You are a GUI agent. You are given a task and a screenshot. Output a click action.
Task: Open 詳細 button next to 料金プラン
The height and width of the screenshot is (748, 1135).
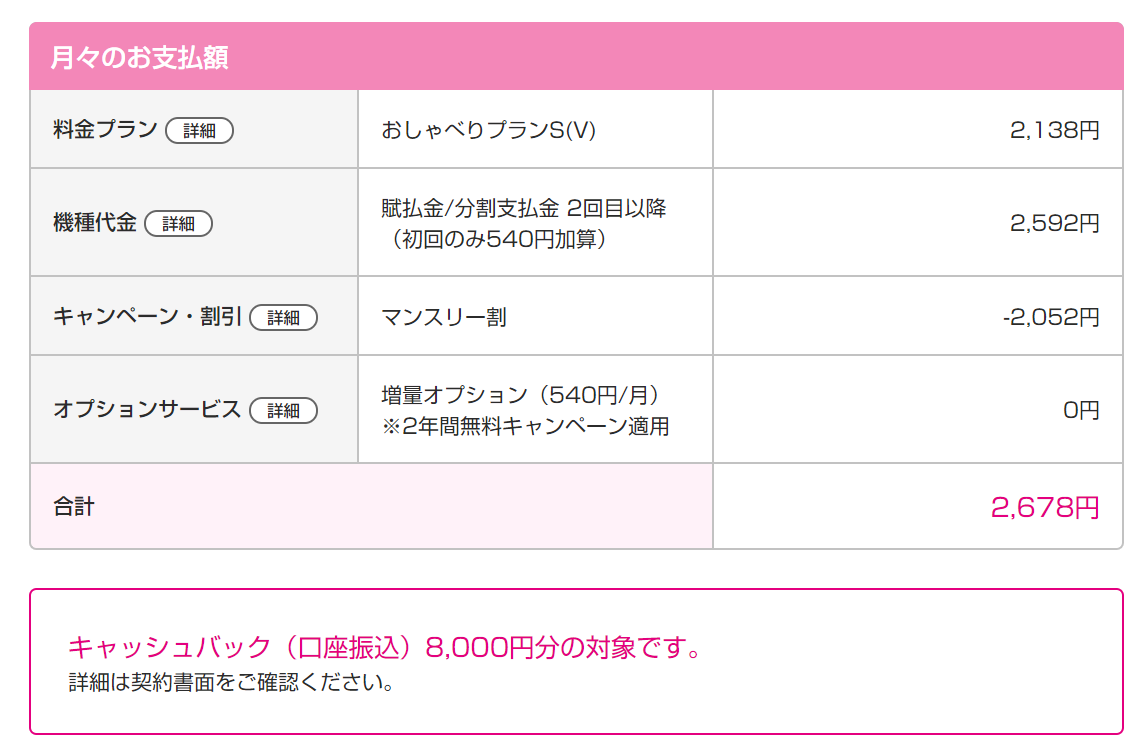tap(199, 130)
